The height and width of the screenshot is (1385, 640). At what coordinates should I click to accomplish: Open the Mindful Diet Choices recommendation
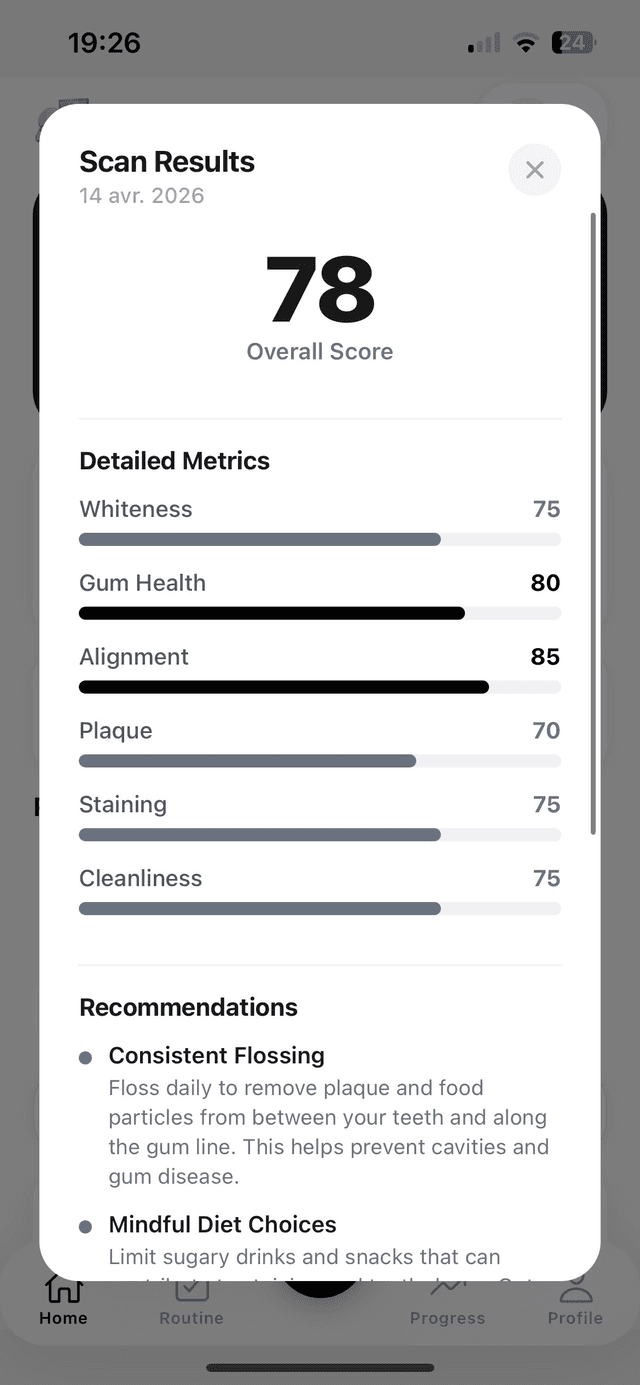click(222, 1224)
